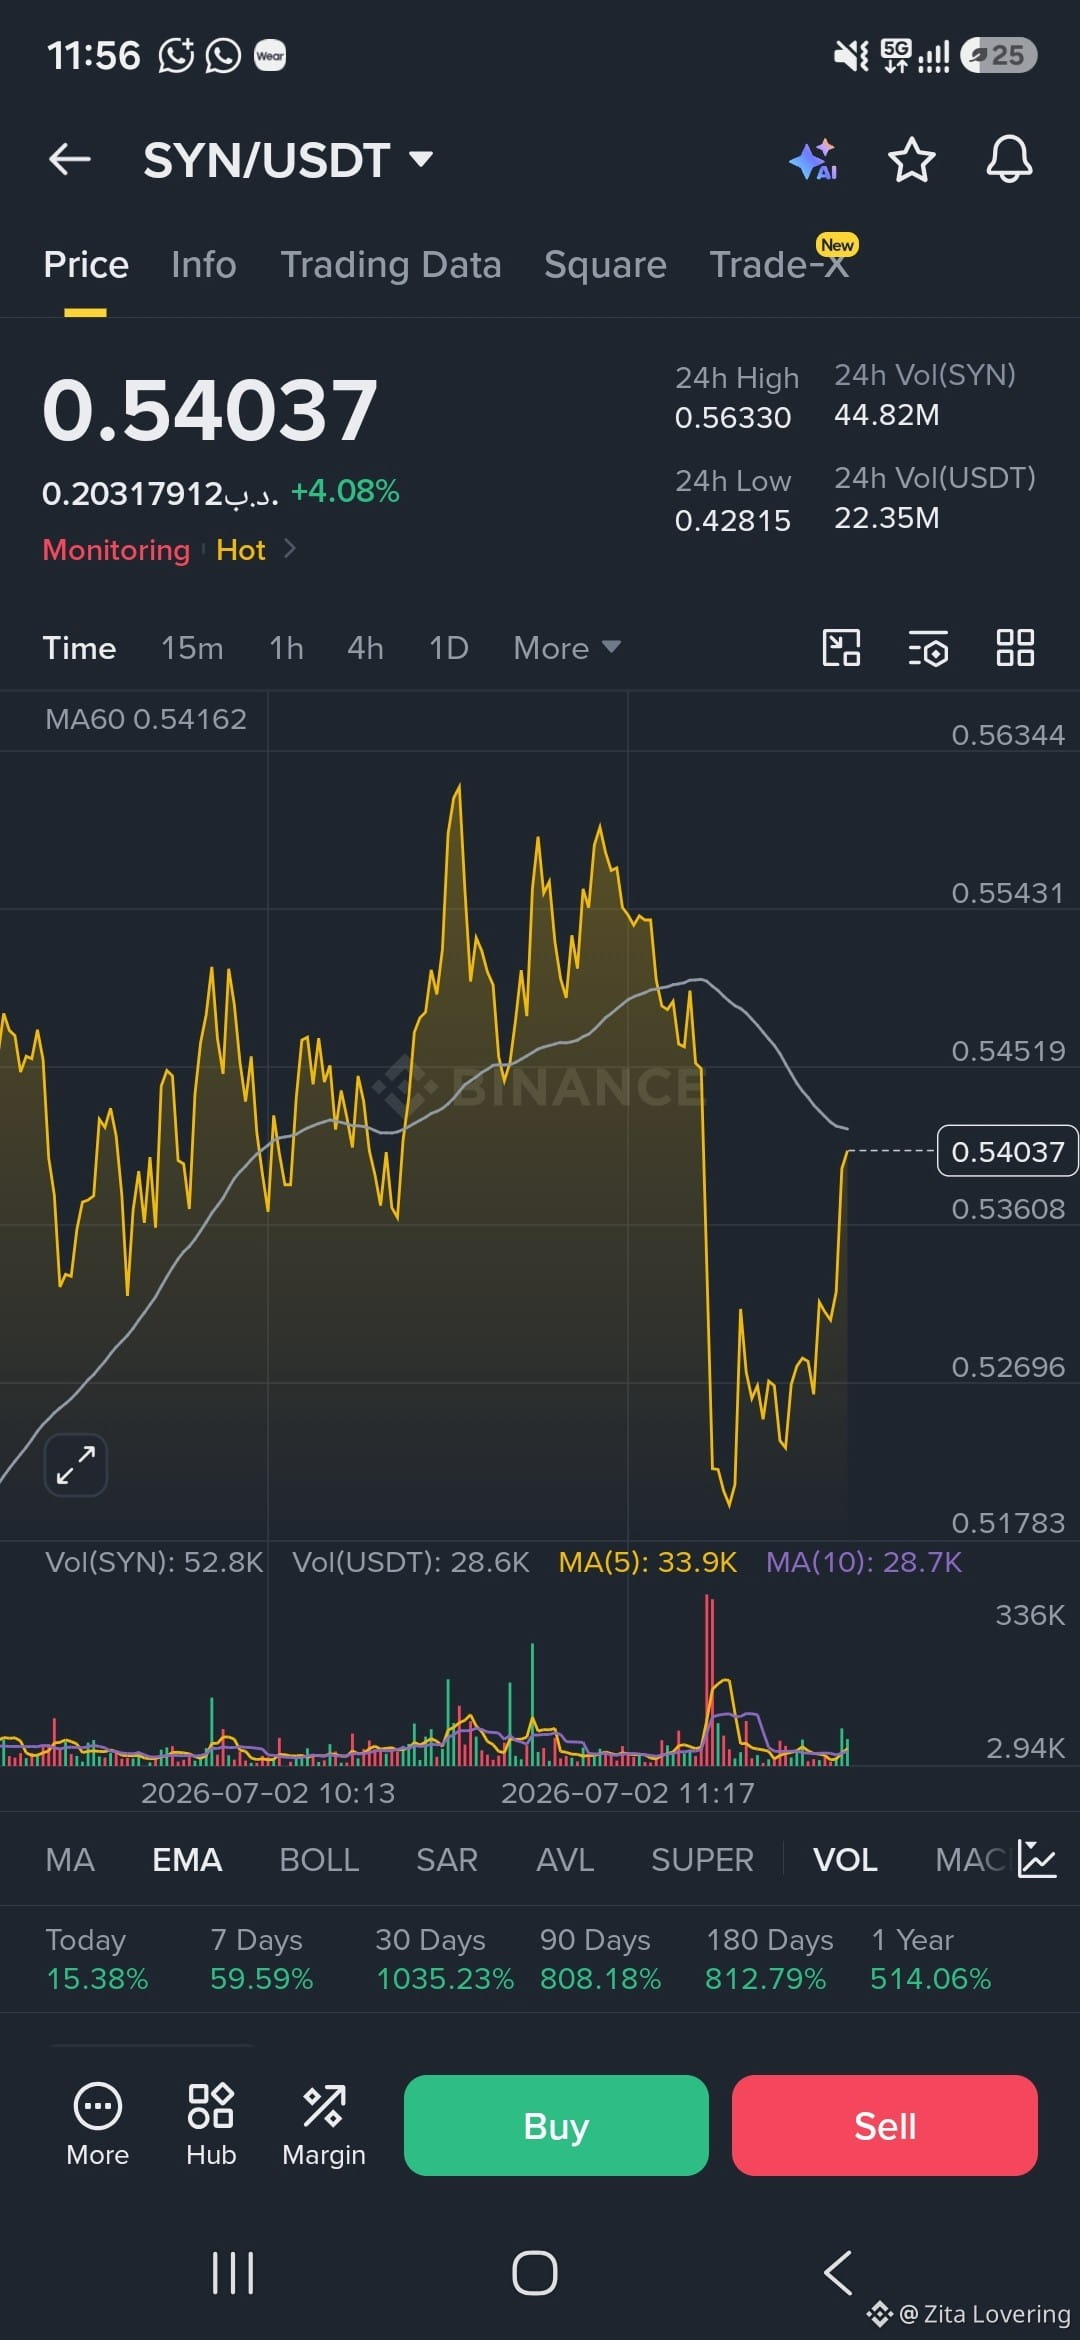Select the VOL sub-indicator
The height and width of the screenshot is (2340, 1080).
click(845, 1860)
